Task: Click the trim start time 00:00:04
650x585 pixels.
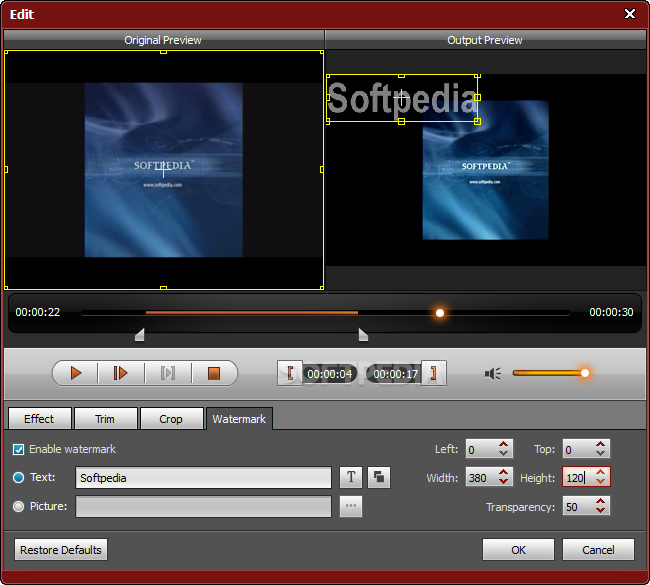Action: click(330, 374)
